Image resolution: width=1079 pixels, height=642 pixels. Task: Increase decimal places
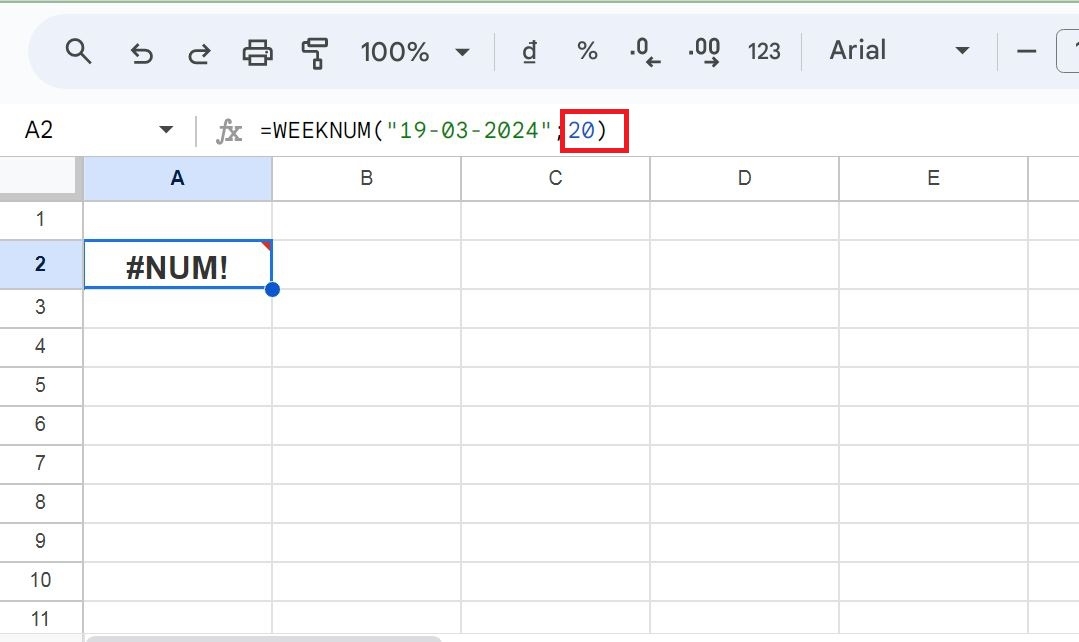tap(704, 52)
